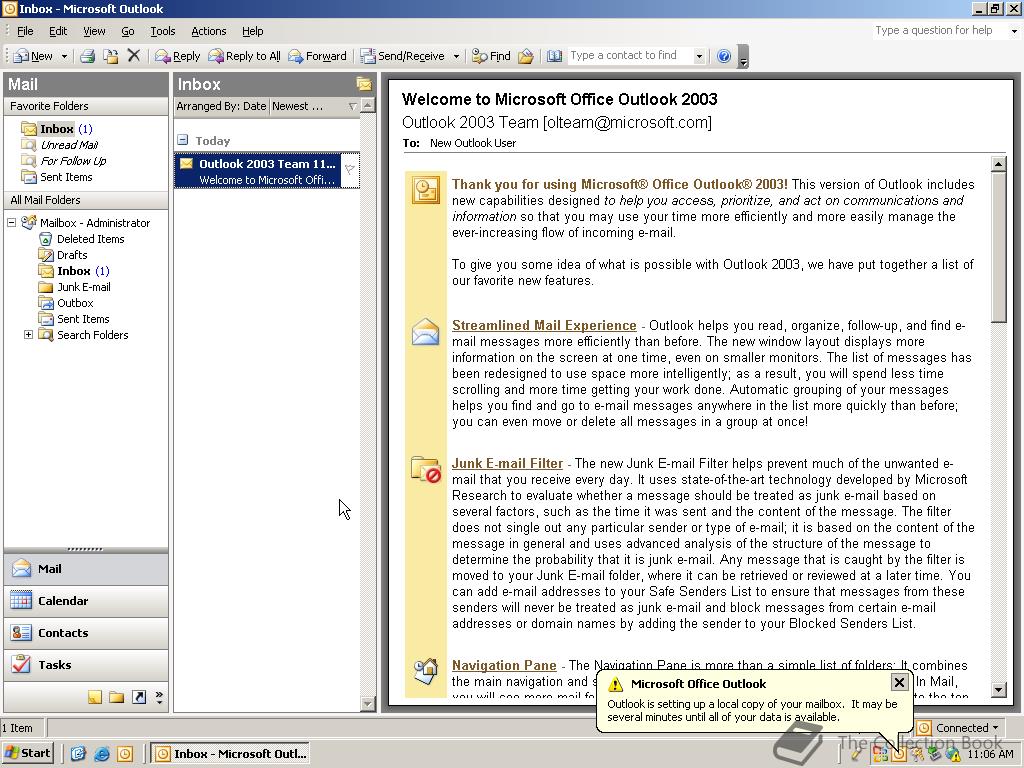The height and width of the screenshot is (768, 1024).
Task: Open the Send/Receive dropdown arrow
Action: [456, 56]
